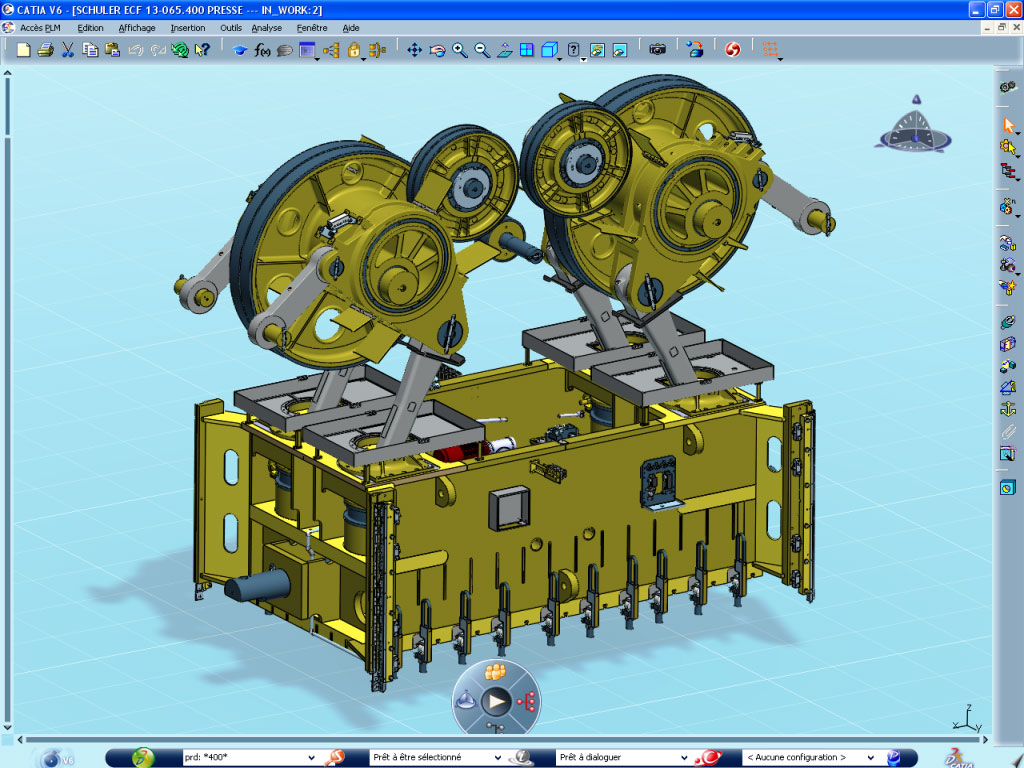Expand the 'Aucune configuration' dropdown
1024x768 pixels.
click(869, 757)
